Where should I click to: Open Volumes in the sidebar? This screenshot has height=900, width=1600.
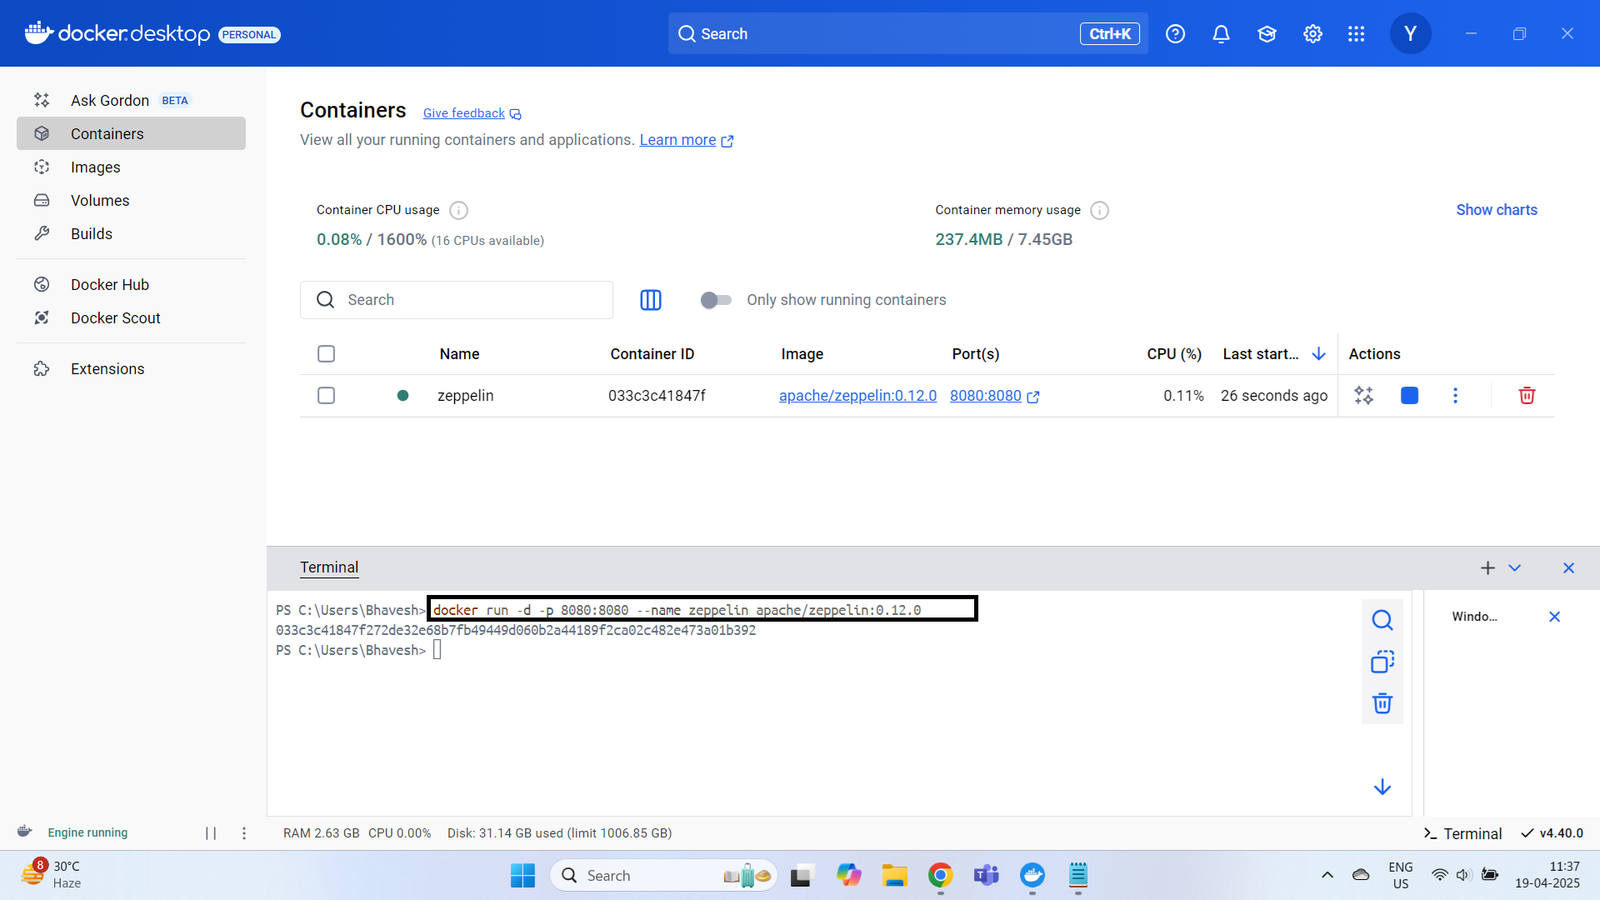pos(131,200)
